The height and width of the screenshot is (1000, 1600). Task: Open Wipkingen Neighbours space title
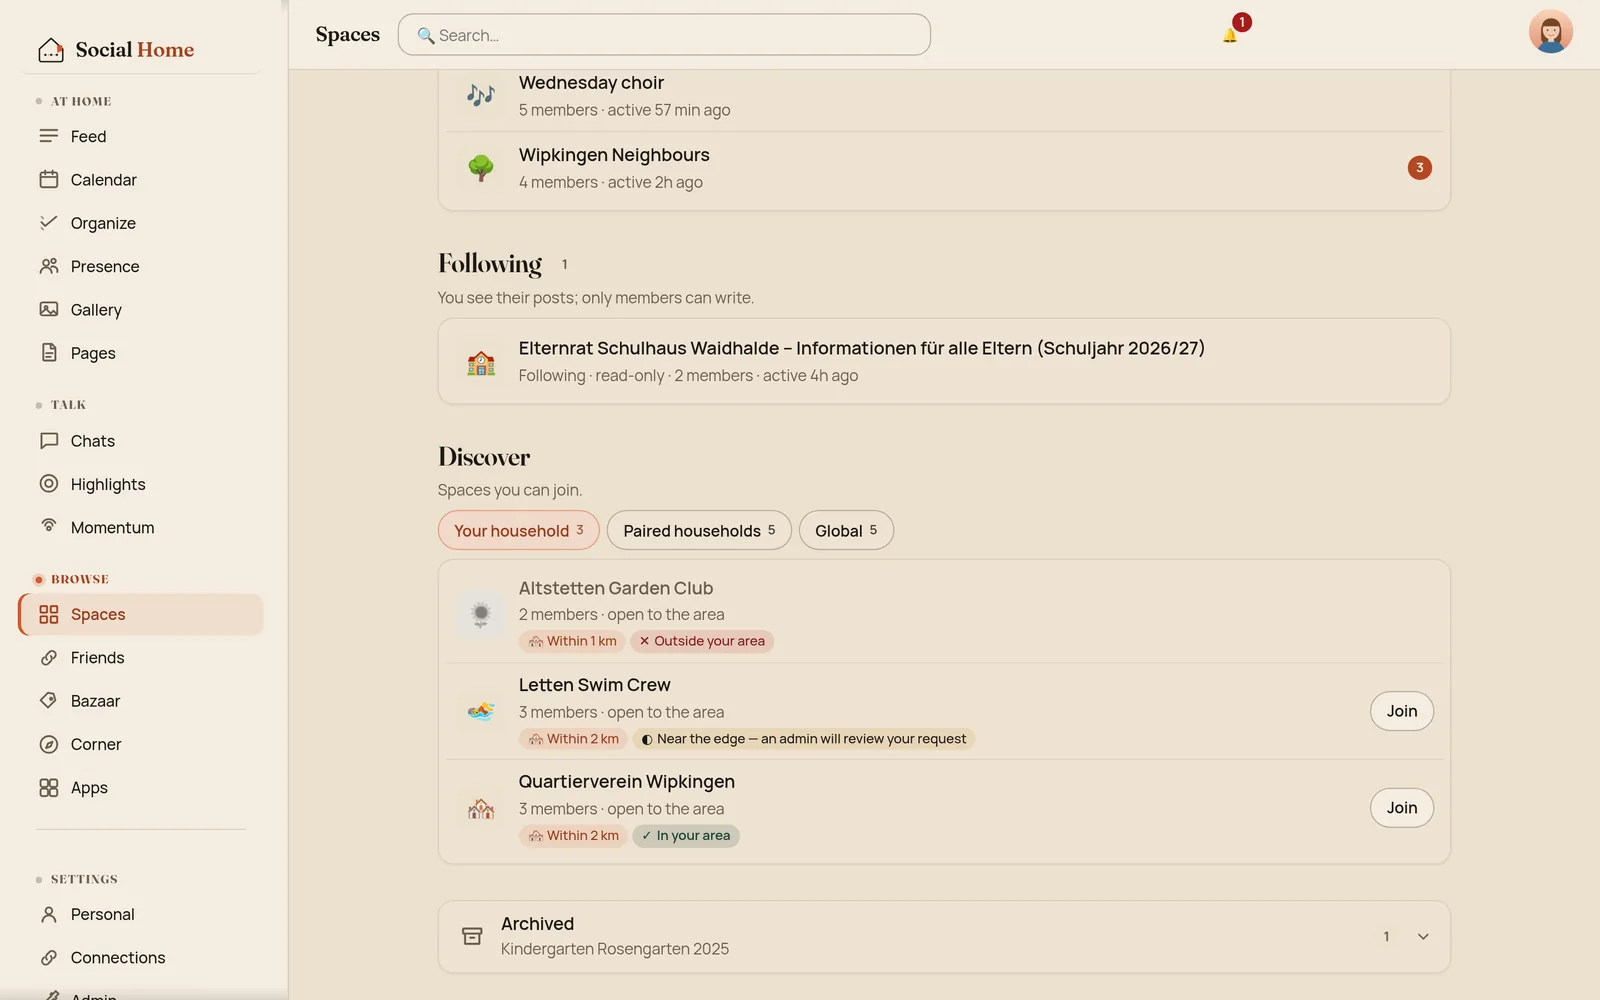[x=614, y=155]
